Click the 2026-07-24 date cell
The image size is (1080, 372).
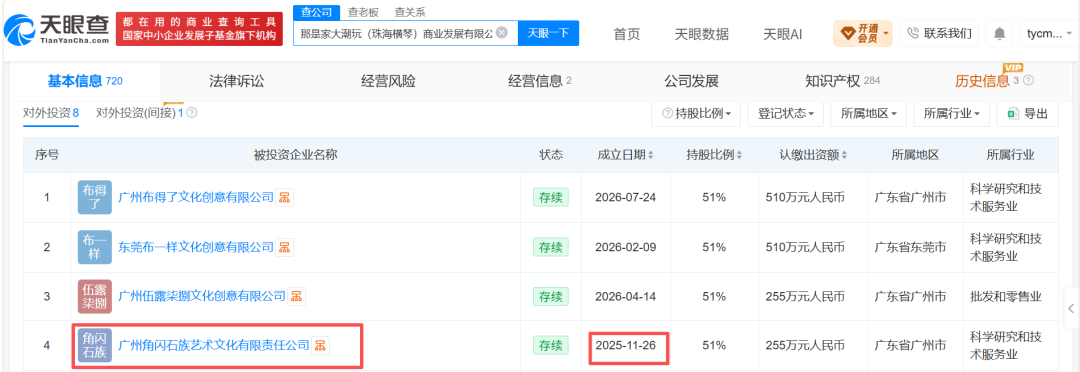click(625, 197)
